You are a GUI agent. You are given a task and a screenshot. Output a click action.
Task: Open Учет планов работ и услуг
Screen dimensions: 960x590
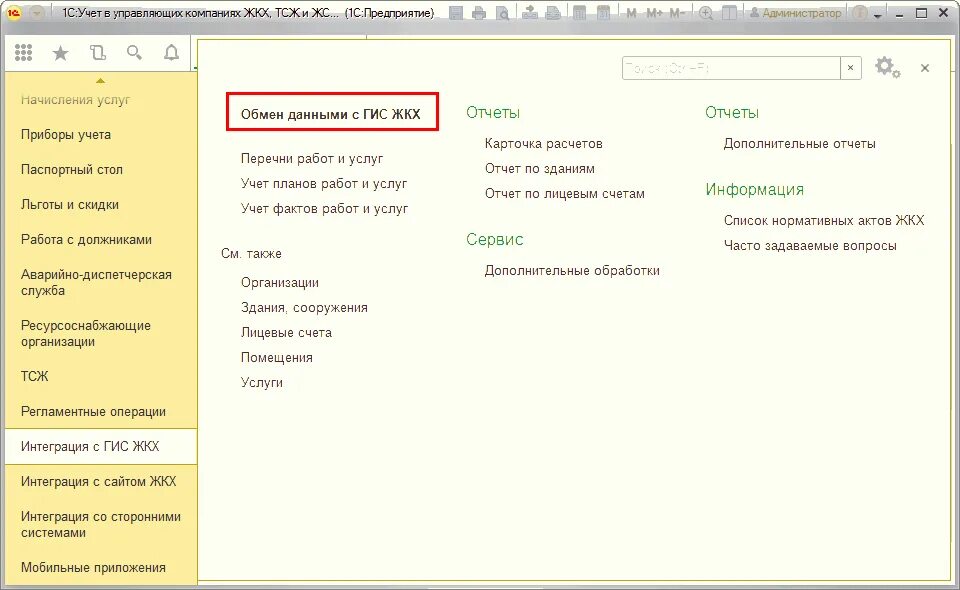(x=324, y=184)
